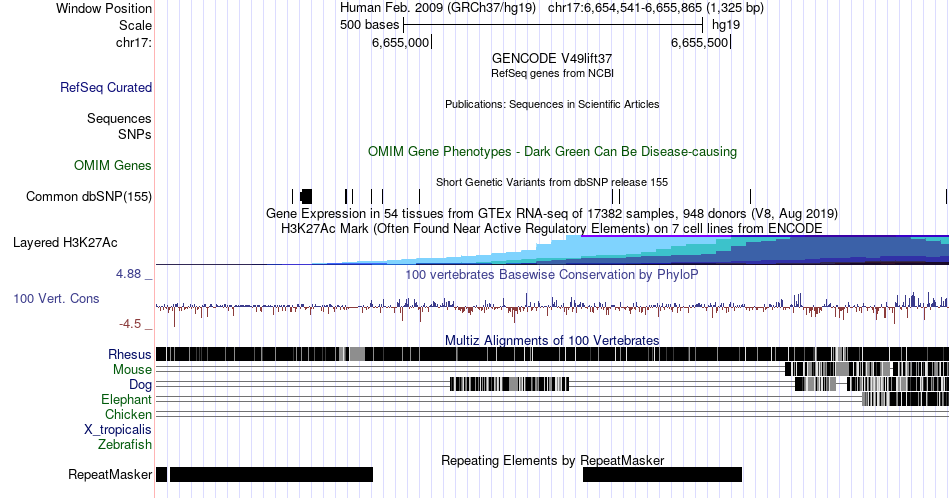
Task: Select the Layered H3K27Ac track label
Action: coord(65,242)
